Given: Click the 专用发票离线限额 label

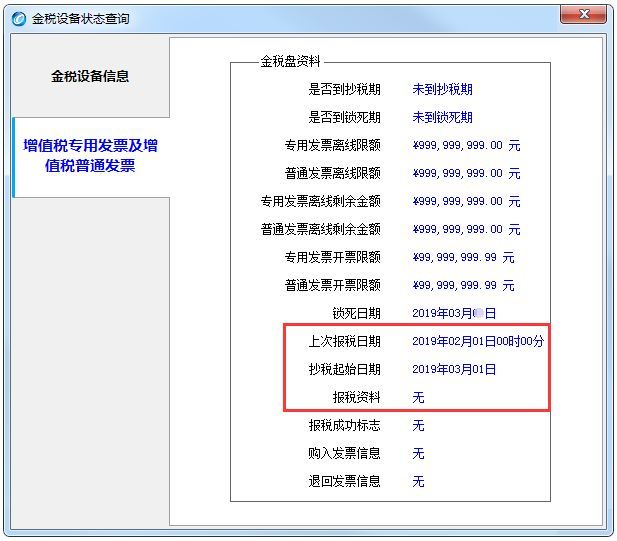Looking at the screenshot, I should coord(333,146).
